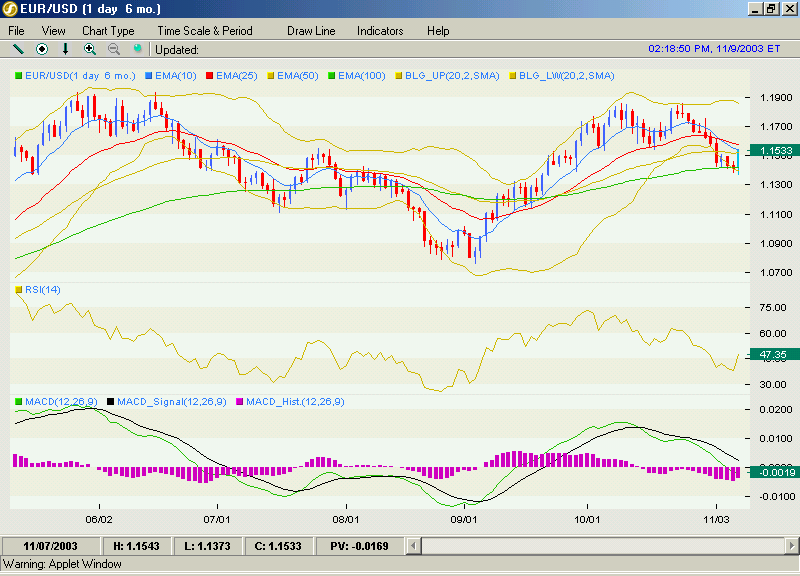This screenshot has width=800, height=576.
Task: Click the EUR/USD window title icon
Action: (10, 9)
